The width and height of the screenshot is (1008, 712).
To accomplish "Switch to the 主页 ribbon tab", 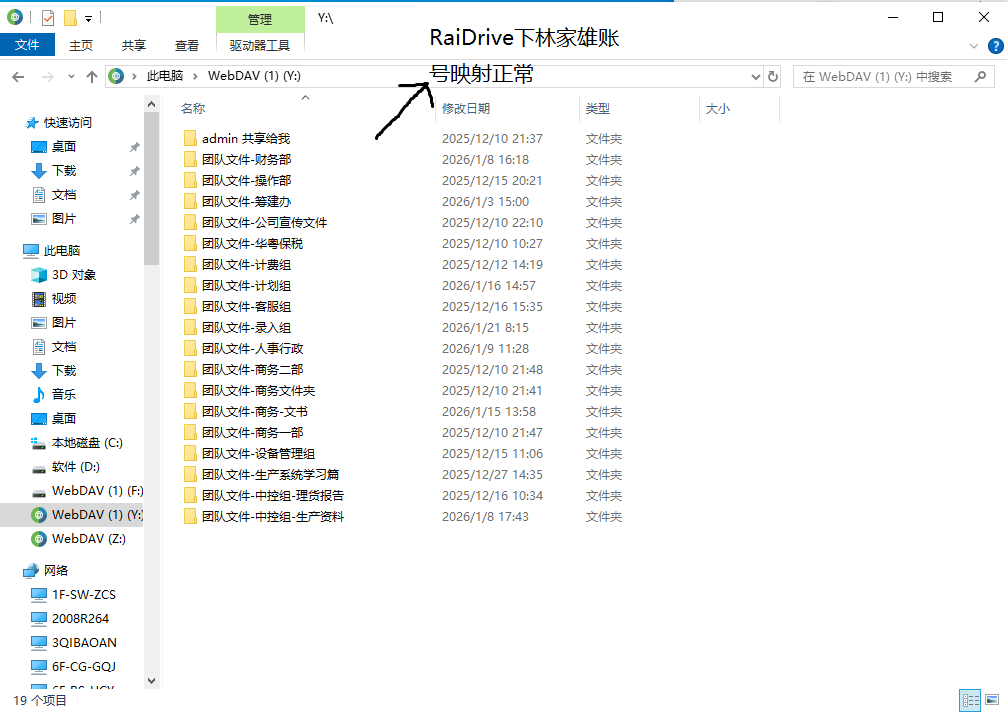I will click(81, 46).
